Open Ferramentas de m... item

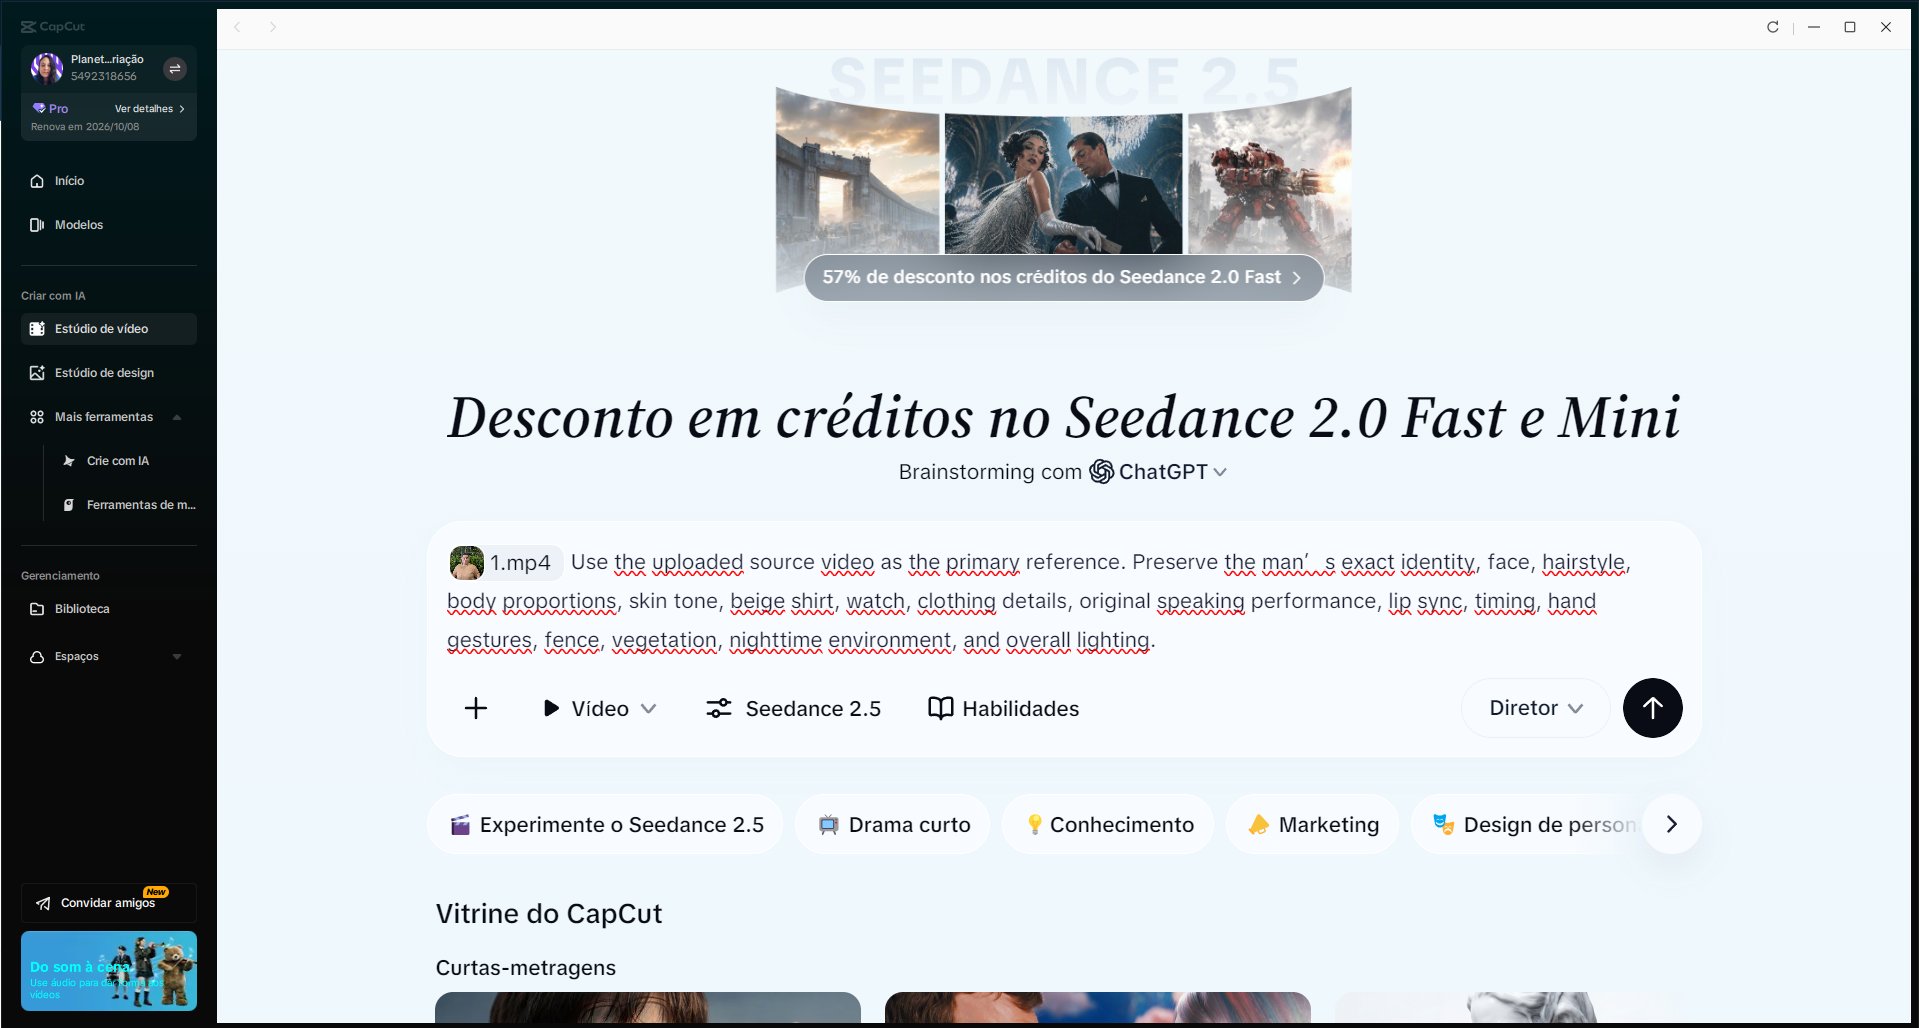pyautogui.click(x=128, y=505)
